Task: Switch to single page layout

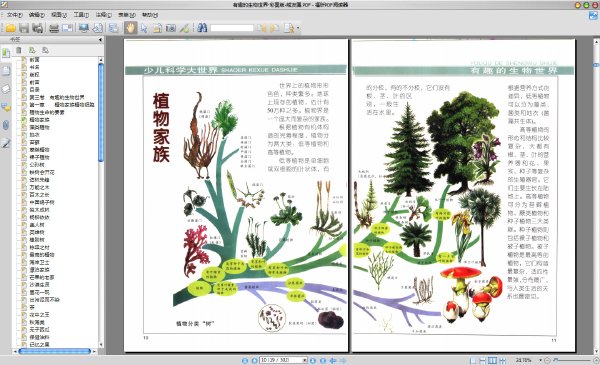Action: coord(473,360)
